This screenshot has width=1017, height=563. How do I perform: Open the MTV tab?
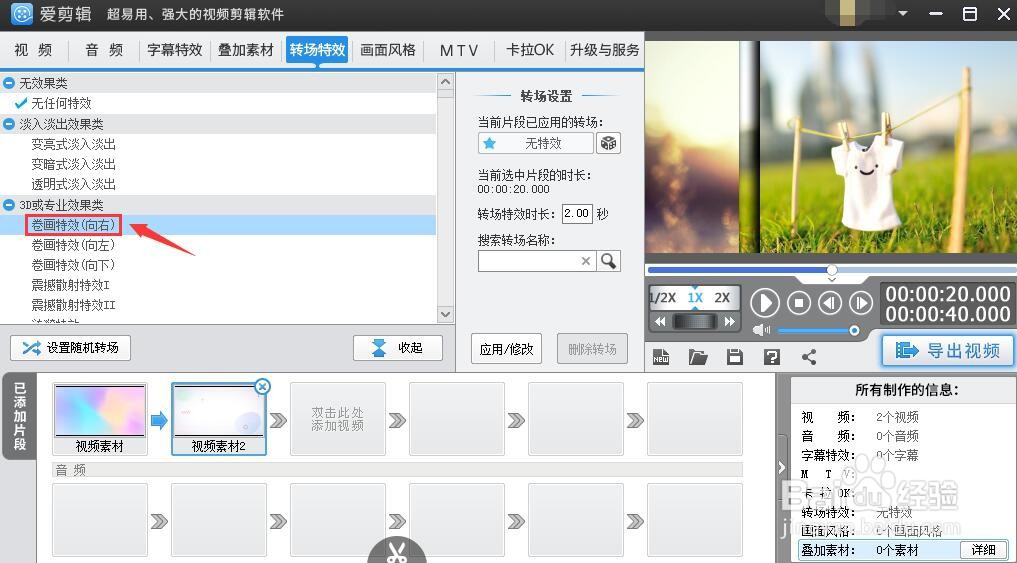[x=459, y=50]
